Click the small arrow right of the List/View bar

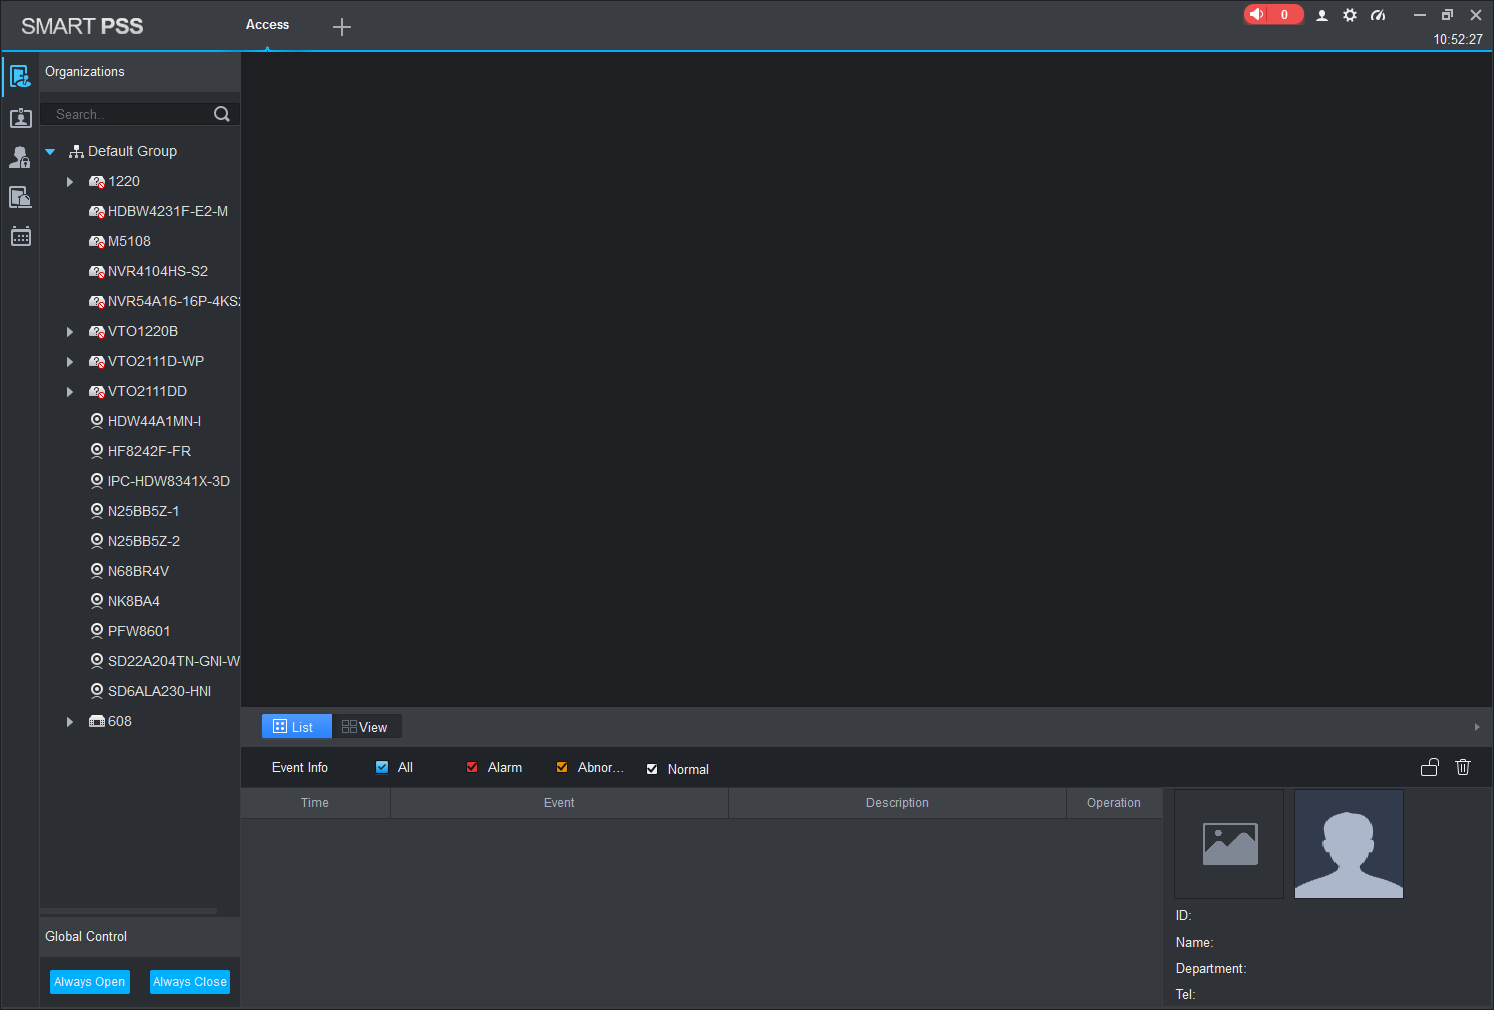pyautogui.click(x=1477, y=727)
